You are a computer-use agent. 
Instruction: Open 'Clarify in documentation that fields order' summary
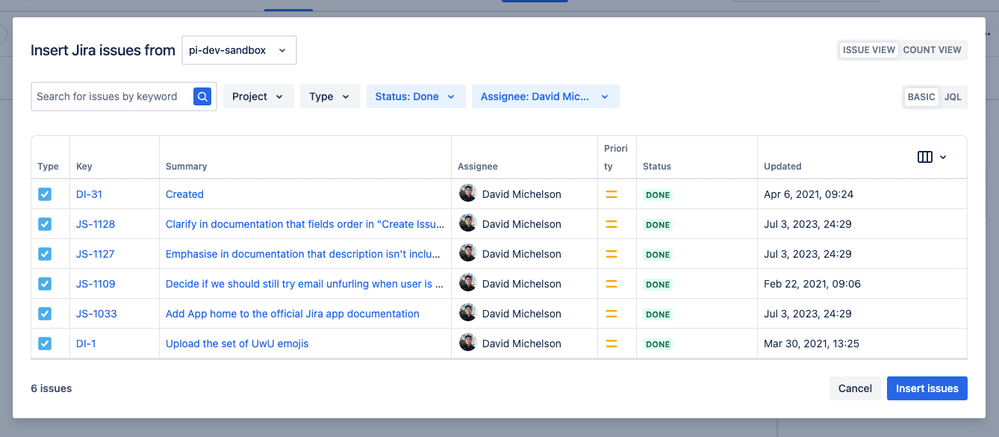(x=305, y=224)
